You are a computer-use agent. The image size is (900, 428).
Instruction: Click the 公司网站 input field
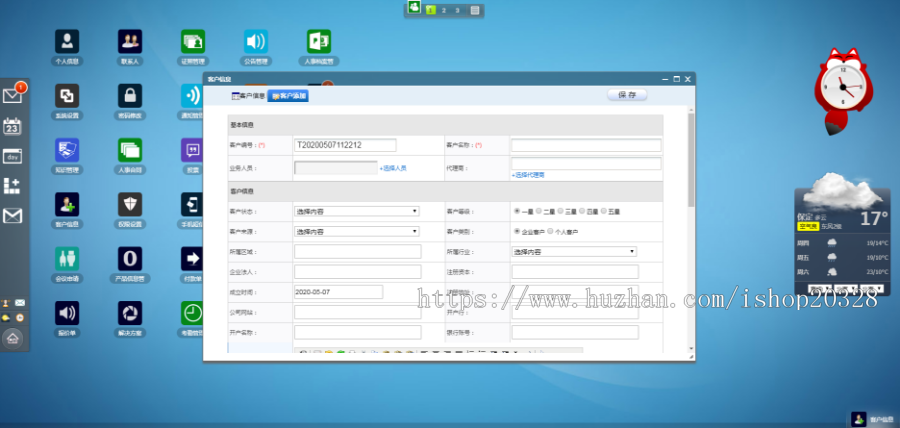(x=358, y=312)
